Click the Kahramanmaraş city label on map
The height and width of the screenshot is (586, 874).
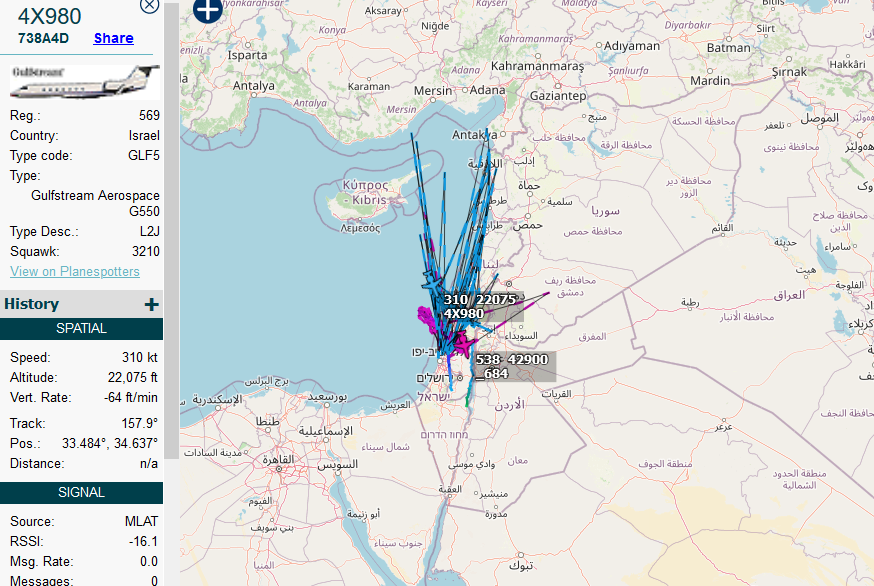point(537,66)
